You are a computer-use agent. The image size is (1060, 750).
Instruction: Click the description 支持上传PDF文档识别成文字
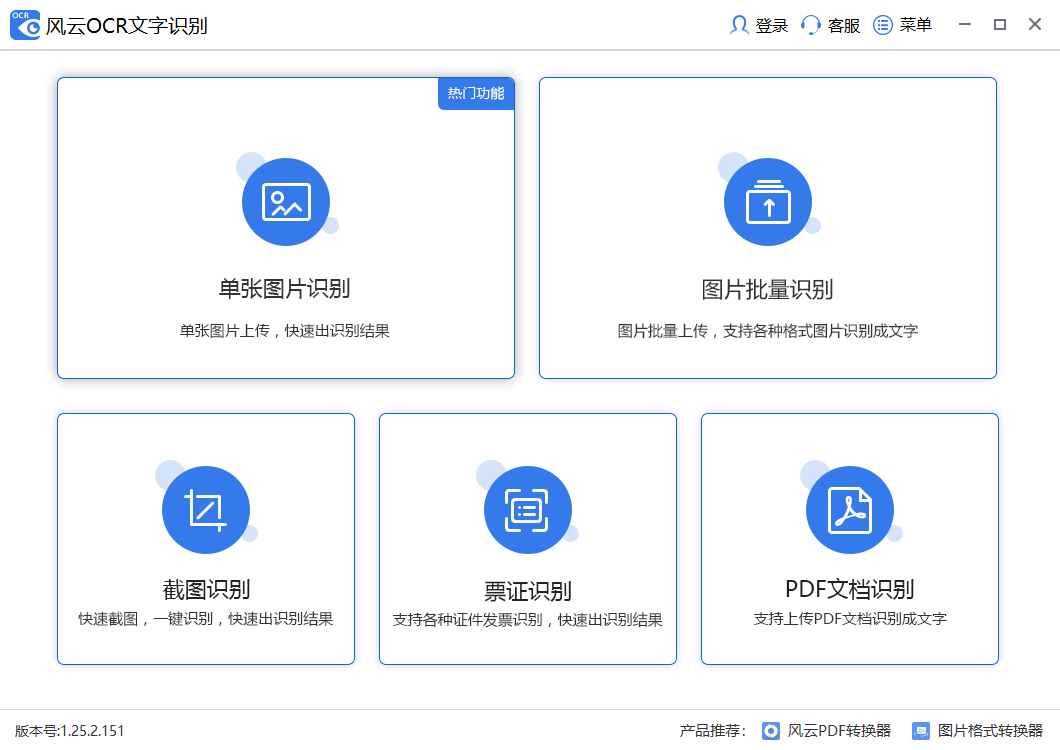(x=850, y=619)
